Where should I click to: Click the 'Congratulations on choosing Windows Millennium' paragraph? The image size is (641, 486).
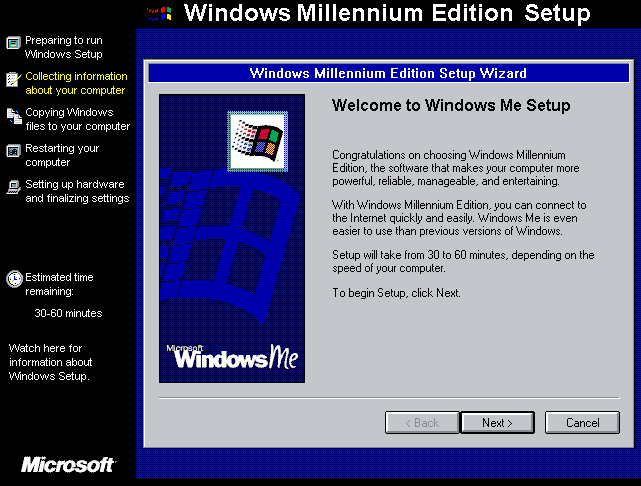click(x=455, y=168)
